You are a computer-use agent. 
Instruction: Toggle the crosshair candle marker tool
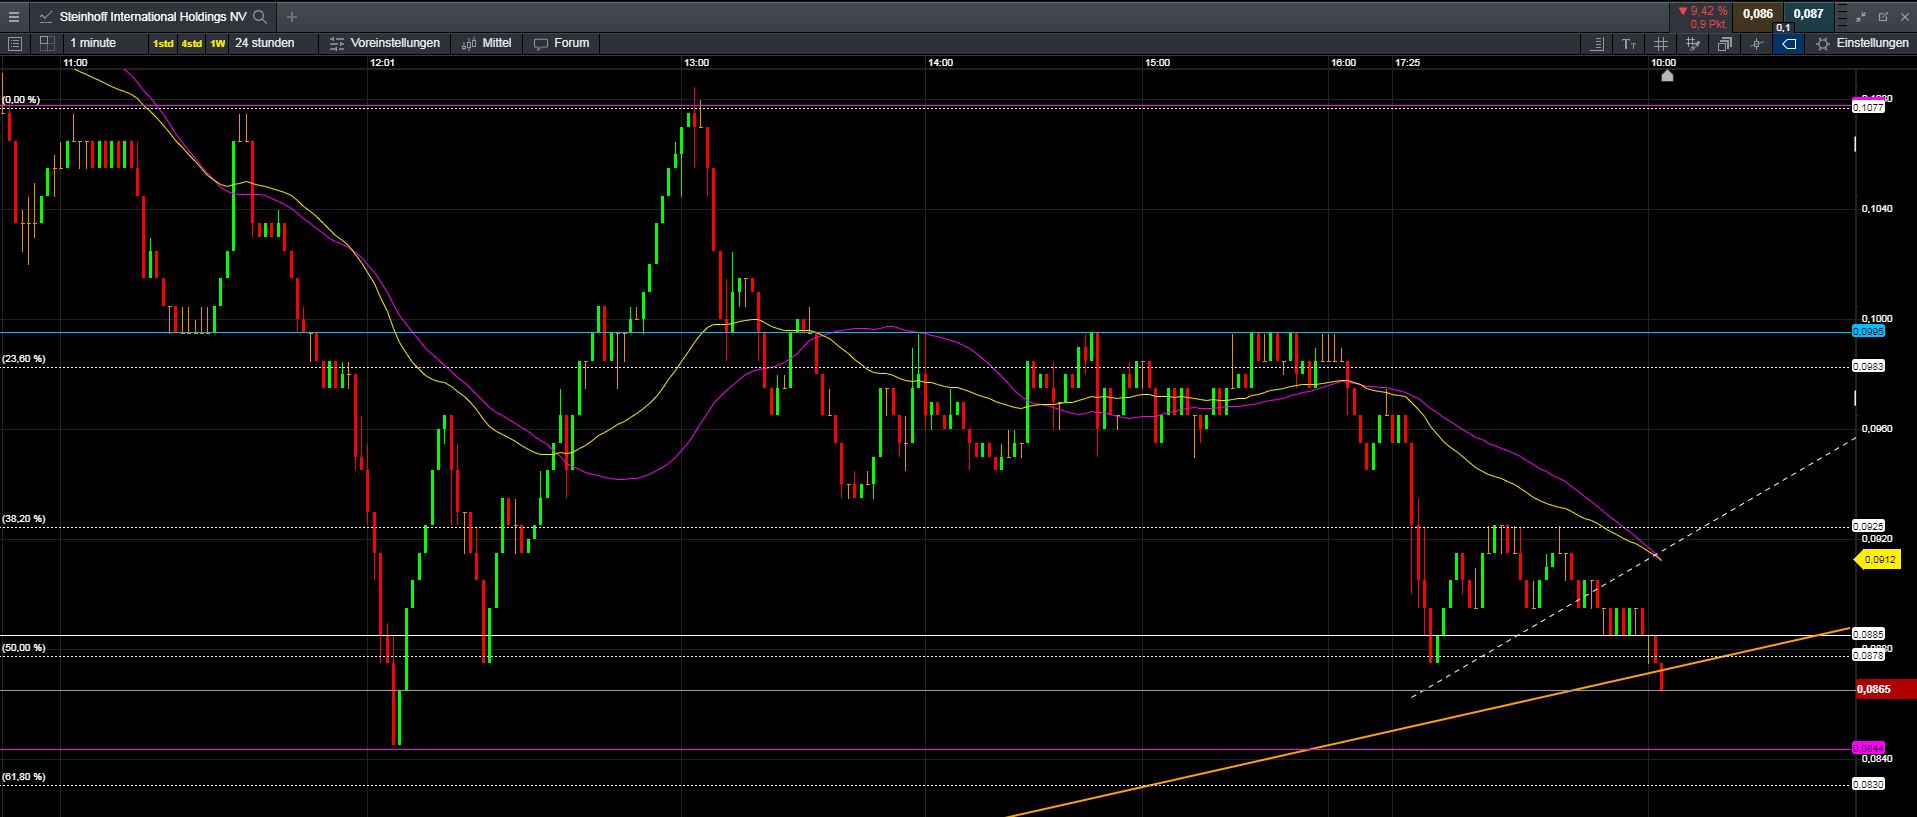tap(1757, 44)
